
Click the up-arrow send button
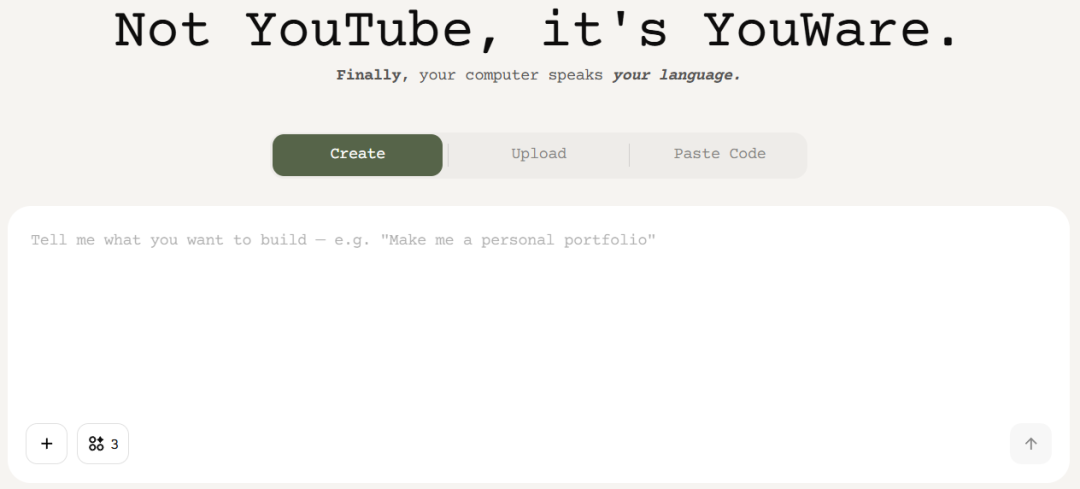point(1030,444)
